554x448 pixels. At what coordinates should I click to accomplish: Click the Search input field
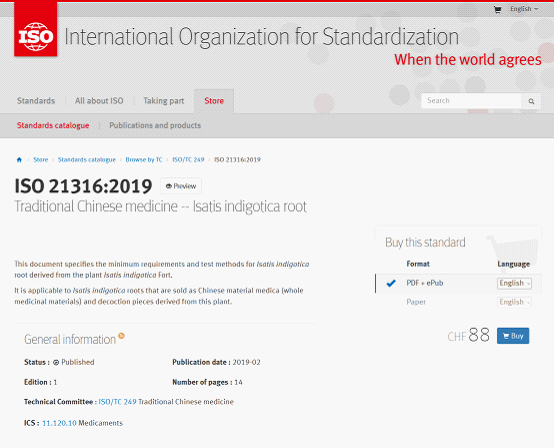click(x=471, y=101)
